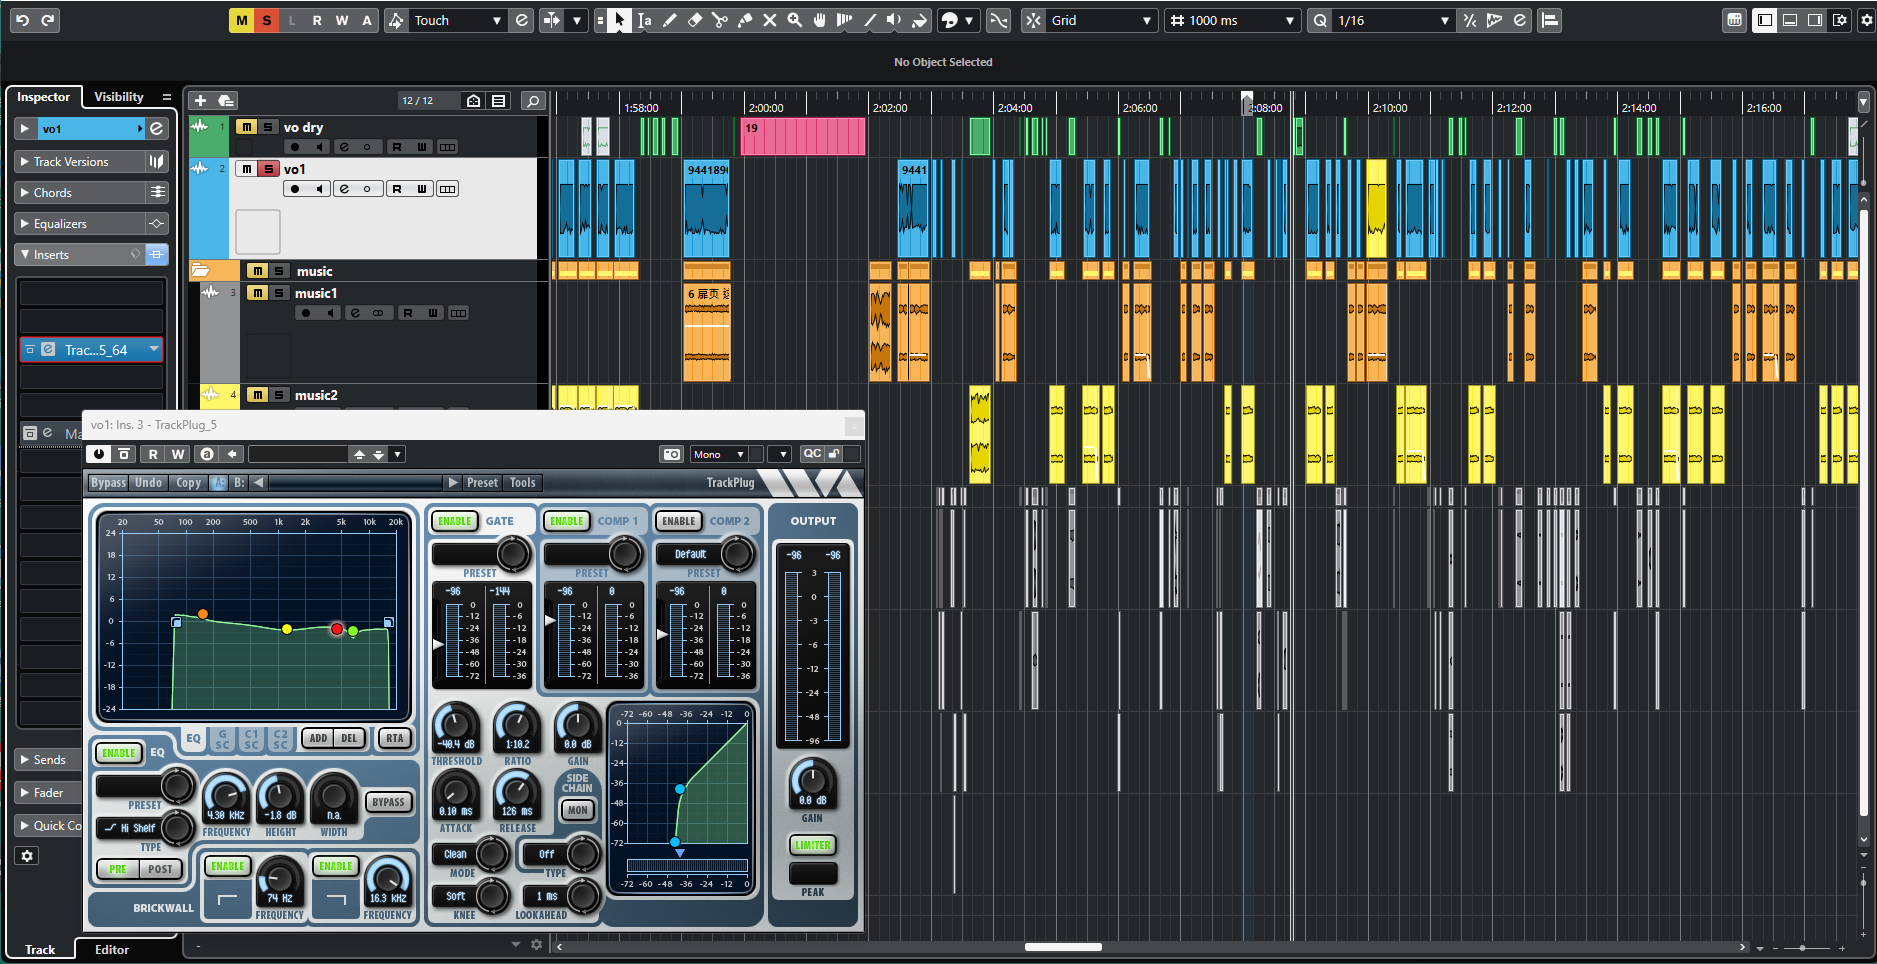This screenshot has width=1877, height=964.
Task: Open the Find Tracks search icon
Action: pyautogui.click(x=533, y=100)
